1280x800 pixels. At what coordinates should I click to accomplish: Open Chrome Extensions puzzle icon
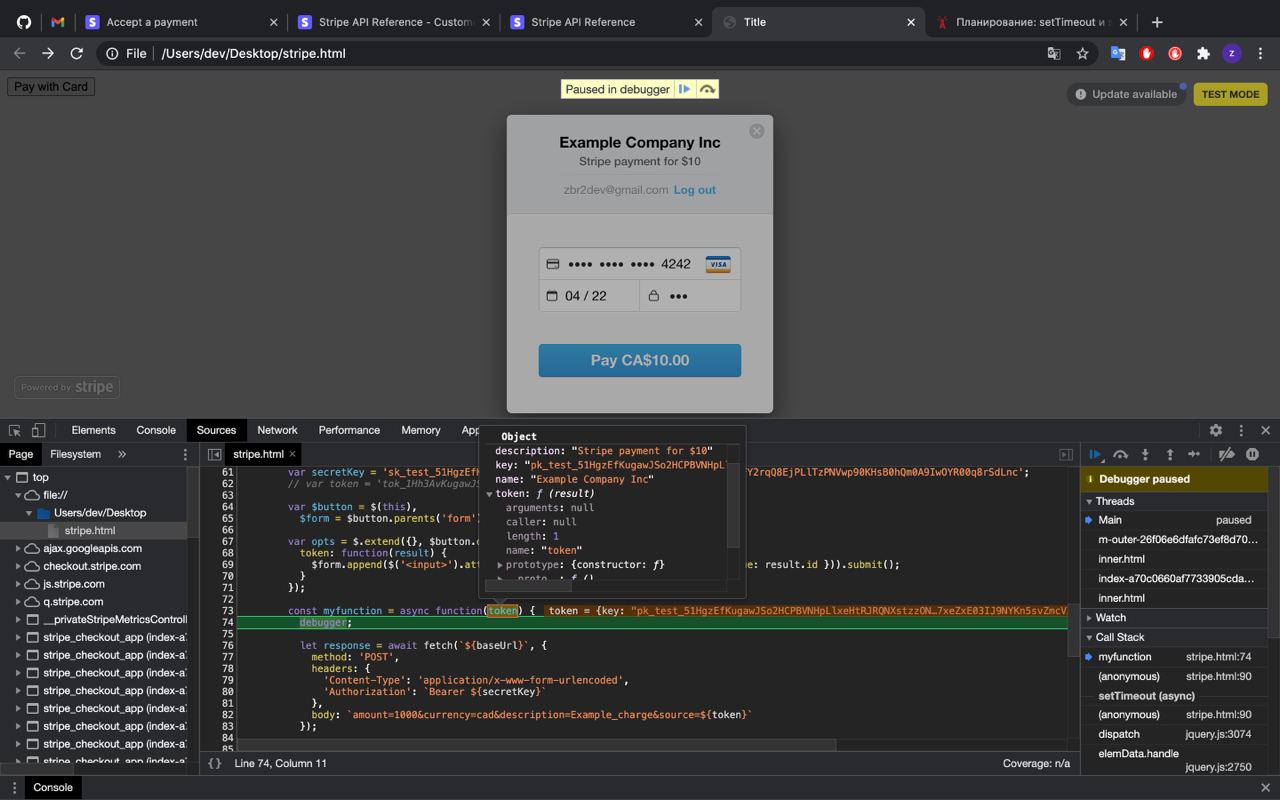coord(1203,54)
